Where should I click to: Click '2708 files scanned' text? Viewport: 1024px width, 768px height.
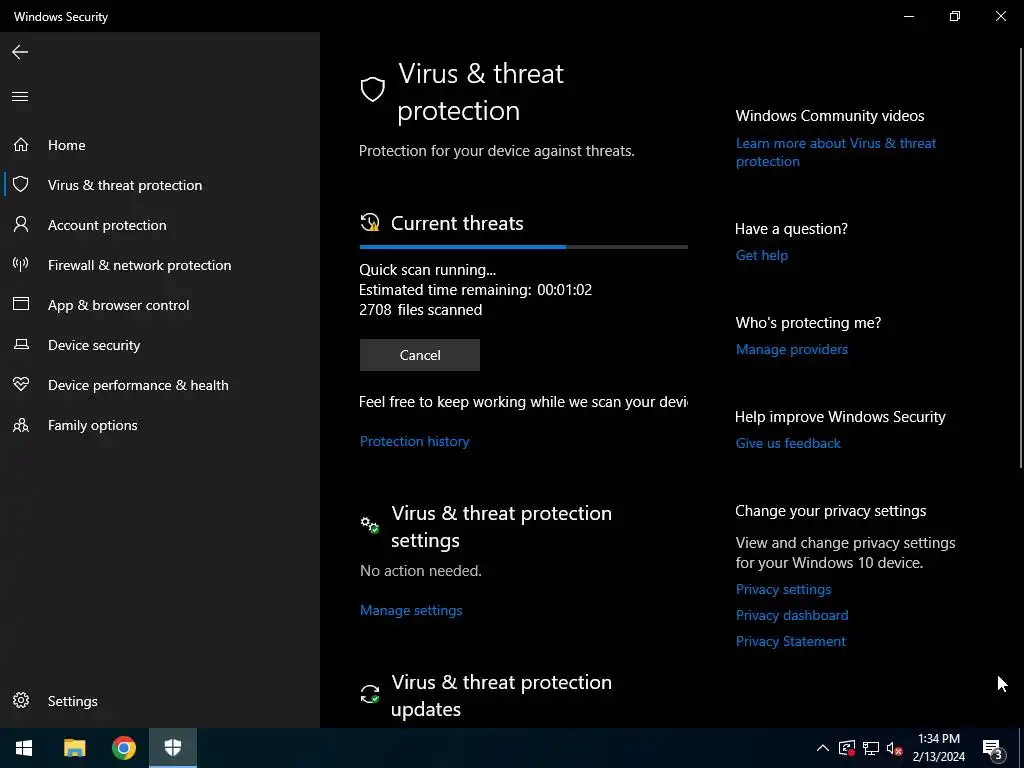[x=421, y=310]
